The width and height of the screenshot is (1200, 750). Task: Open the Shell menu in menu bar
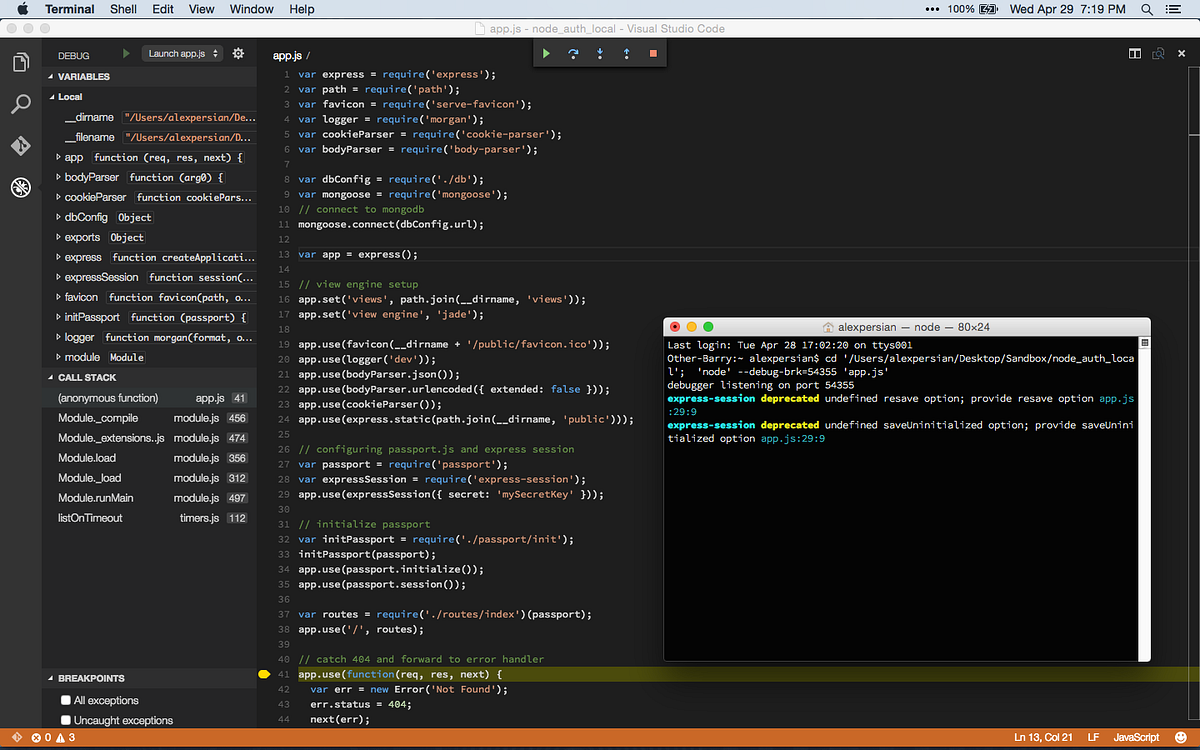(123, 9)
